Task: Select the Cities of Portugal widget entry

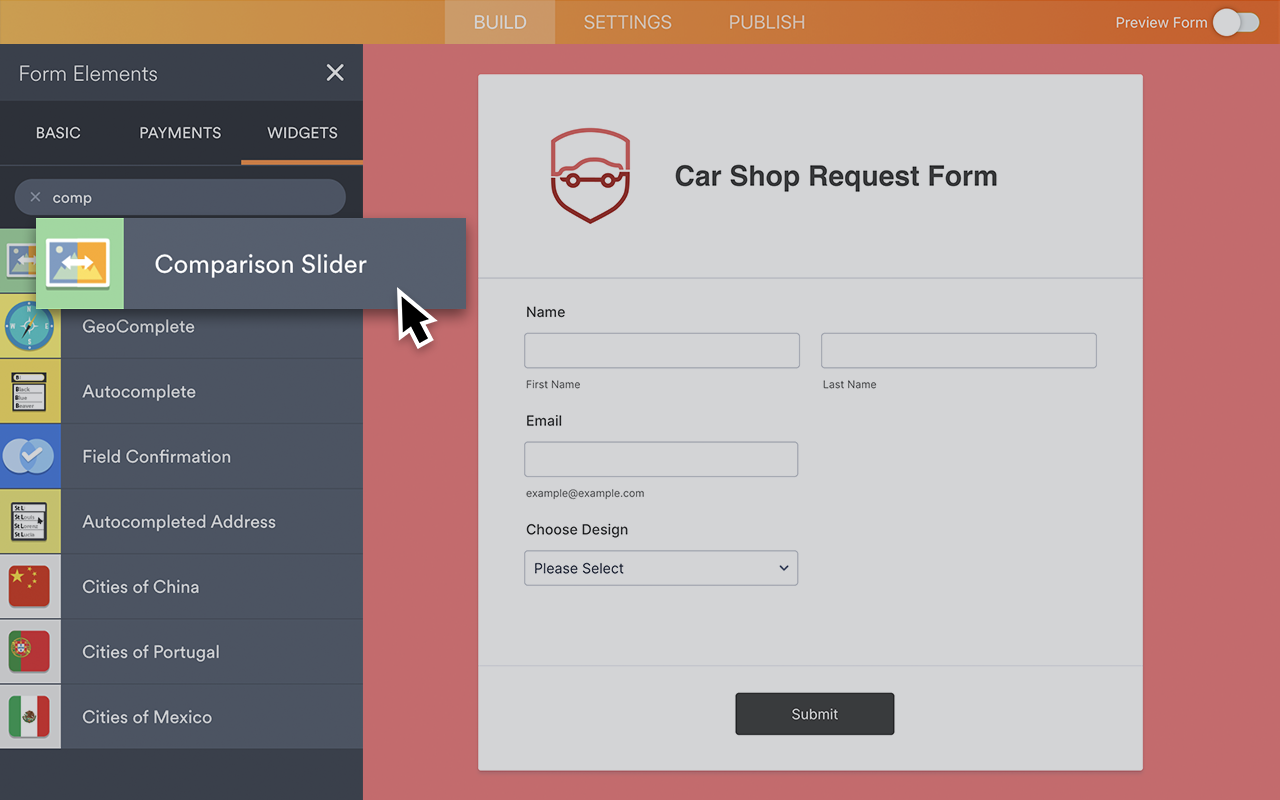Action: pyautogui.click(x=150, y=651)
